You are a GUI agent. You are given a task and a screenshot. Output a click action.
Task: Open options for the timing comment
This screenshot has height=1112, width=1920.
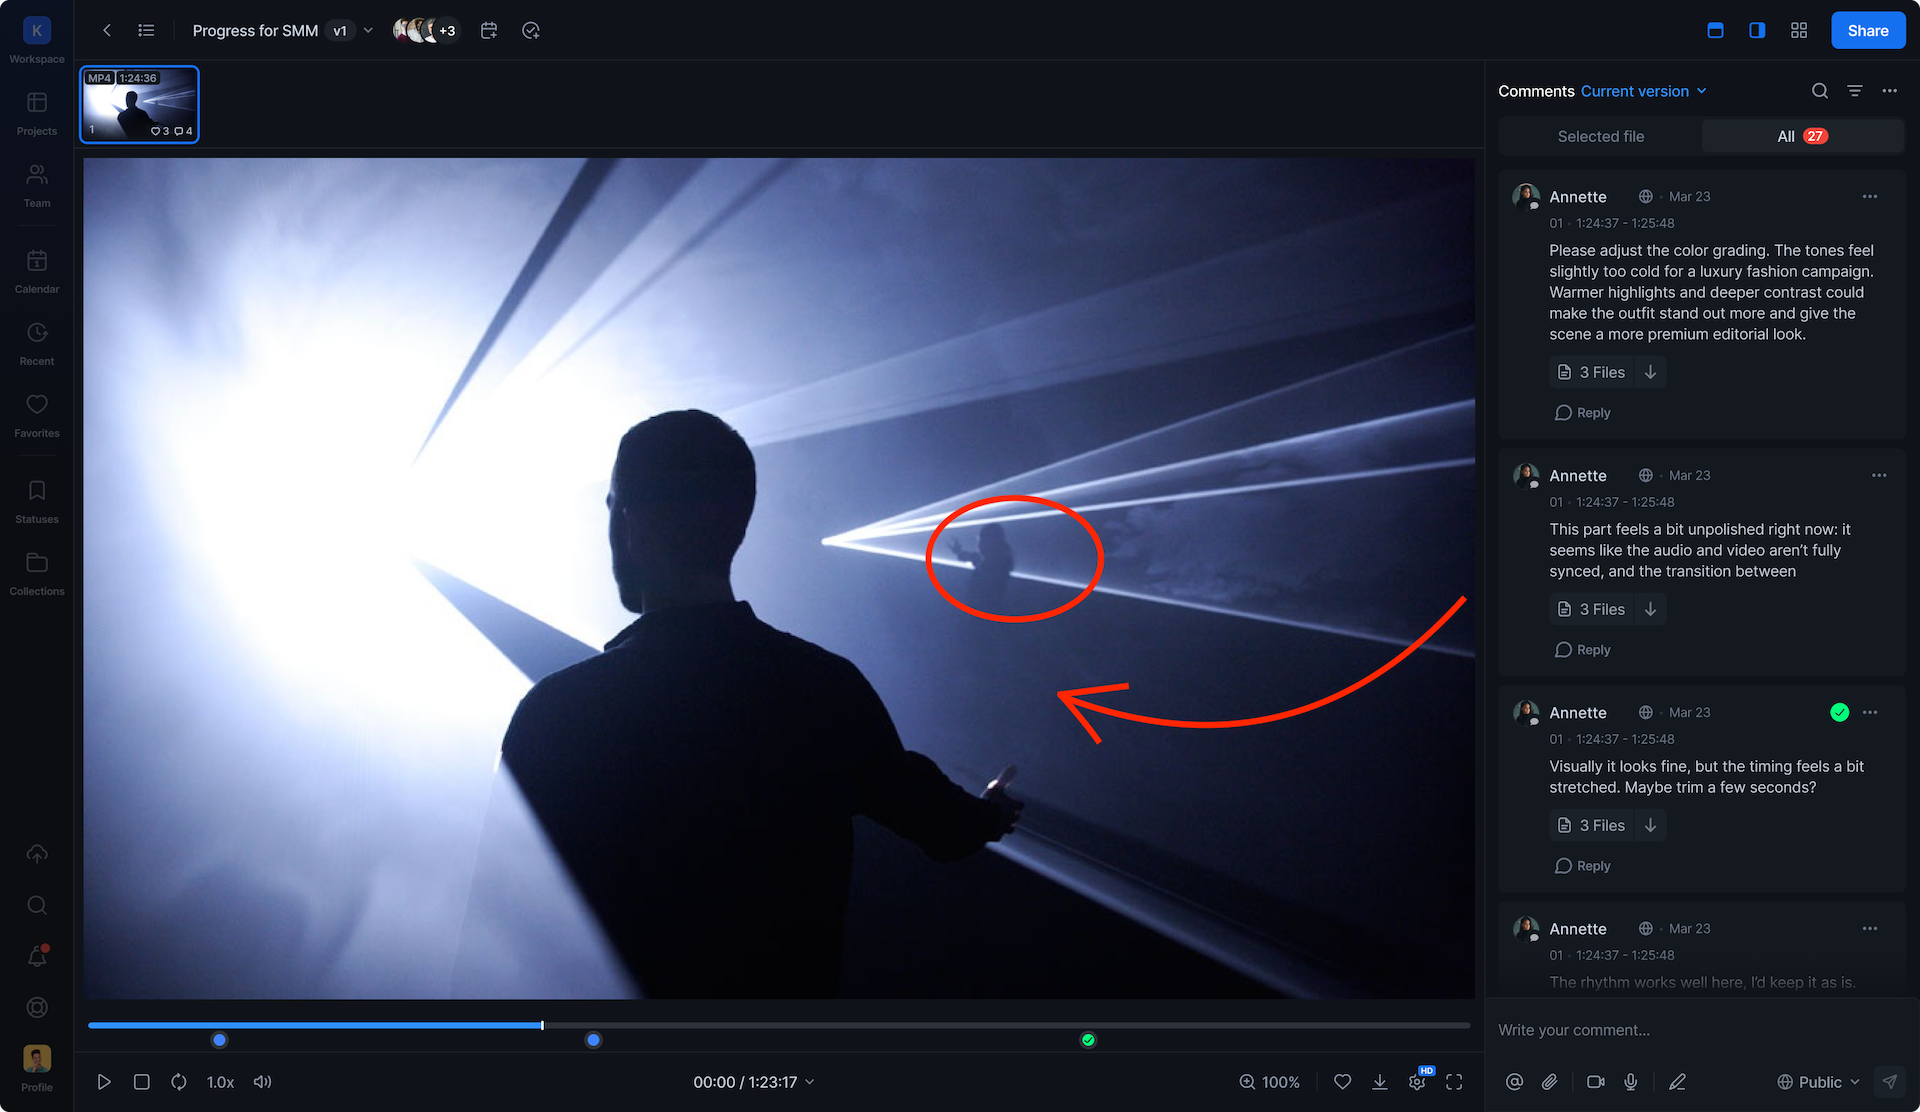click(x=1870, y=712)
